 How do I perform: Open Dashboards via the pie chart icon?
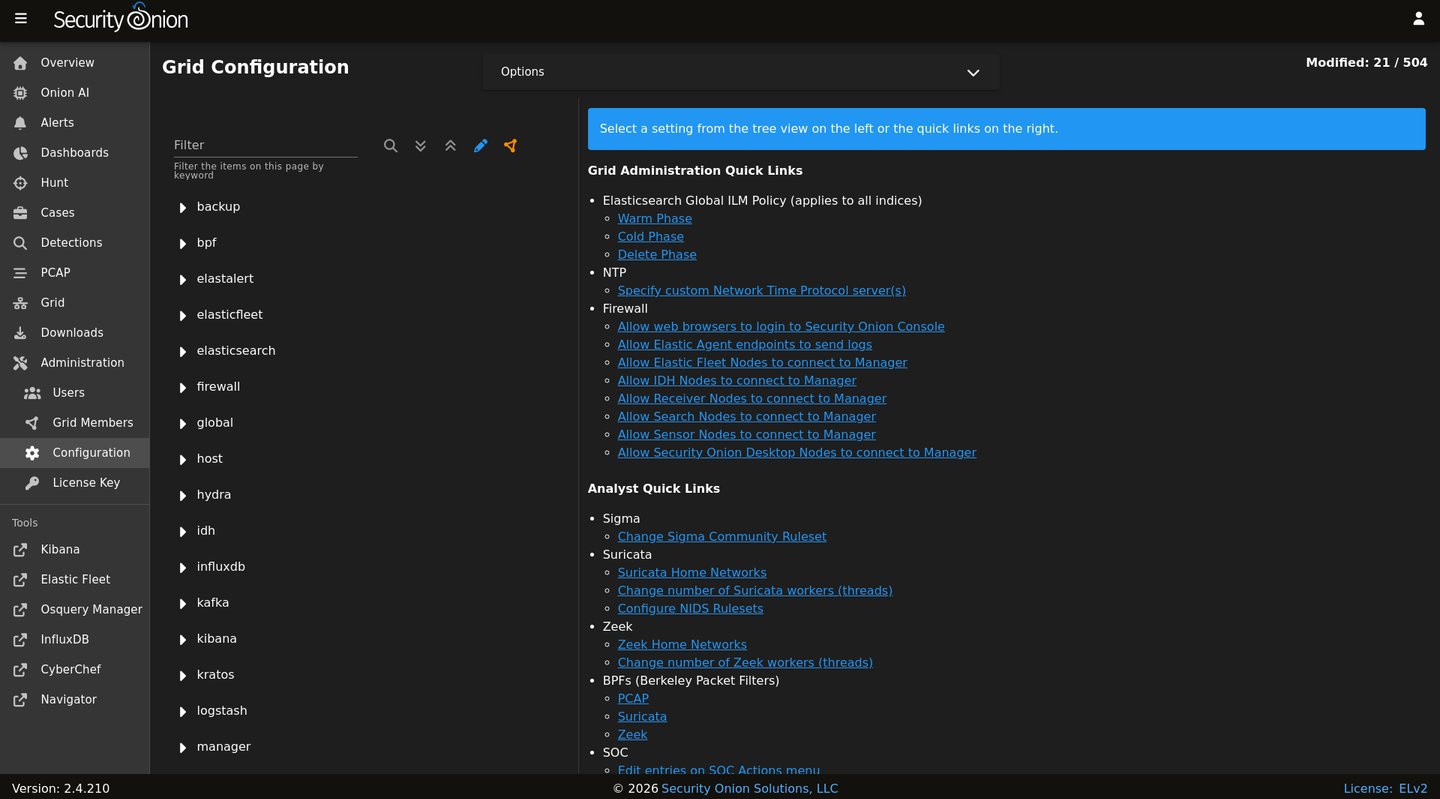(x=20, y=153)
